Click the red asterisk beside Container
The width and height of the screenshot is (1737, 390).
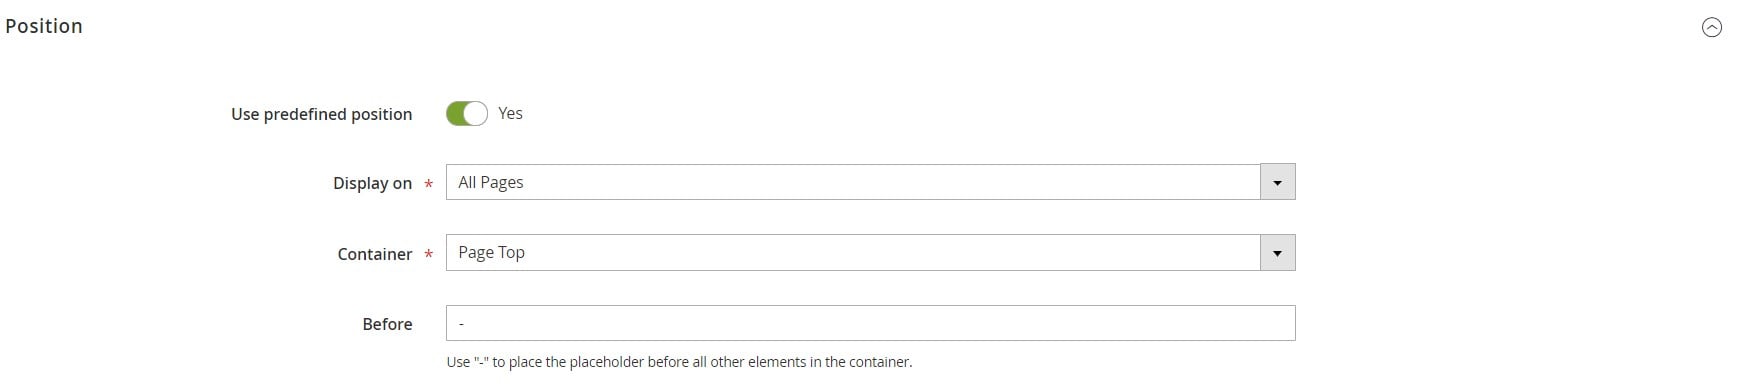pyautogui.click(x=428, y=255)
